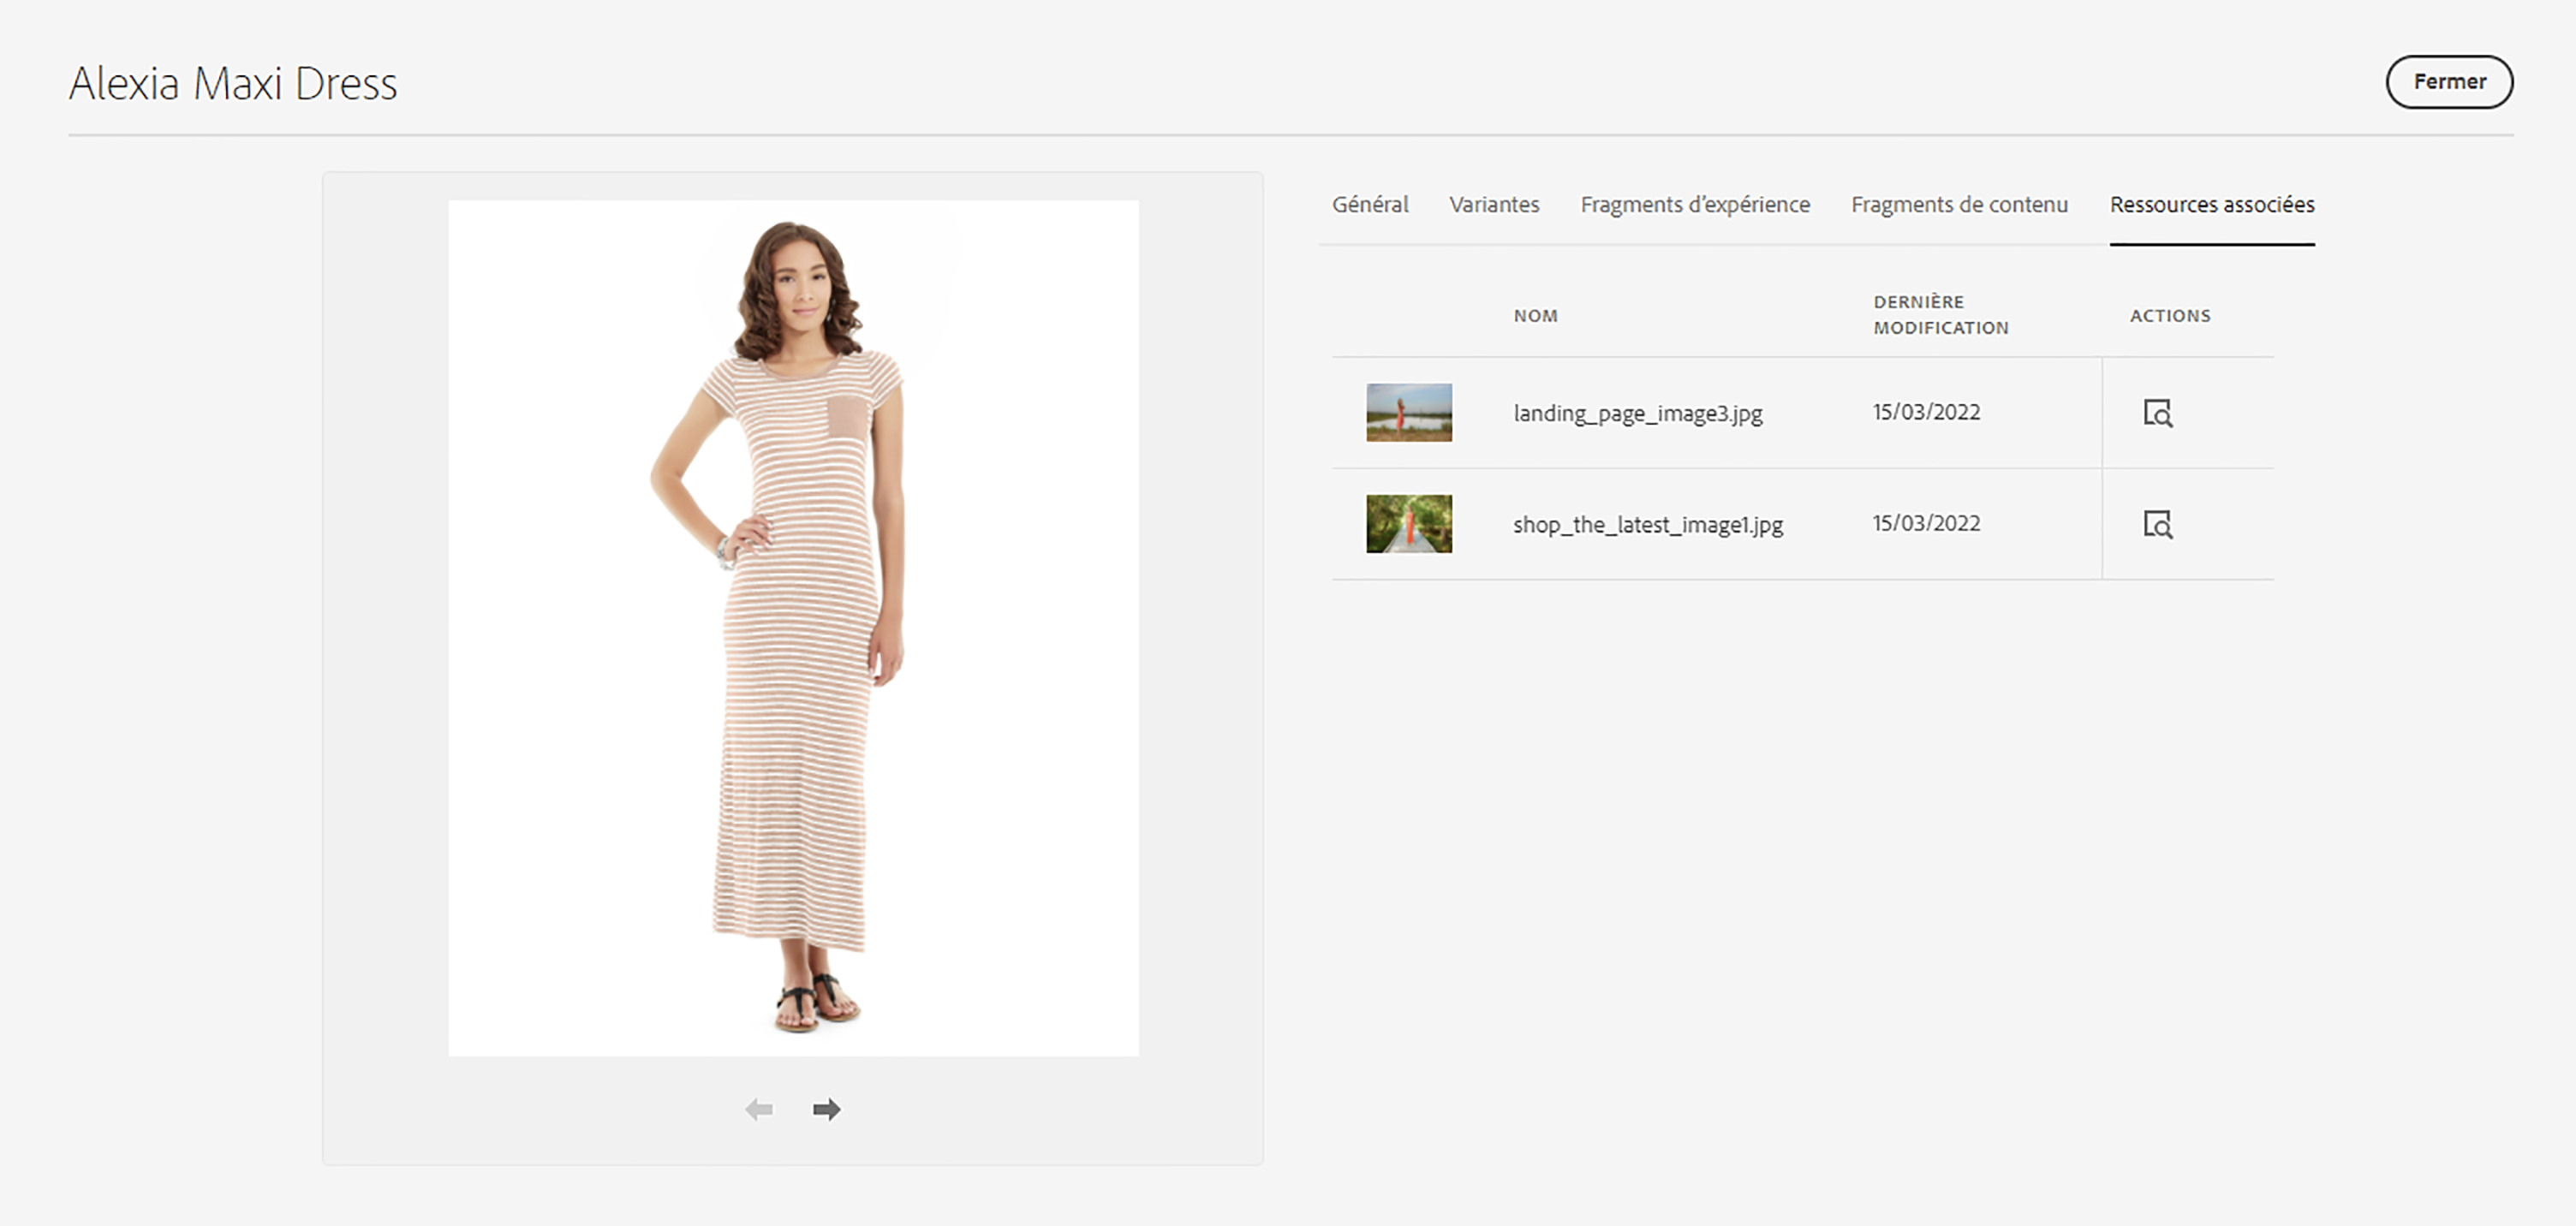Click the landing_page_image3.jpg thumbnail
The image size is (2576, 1226).
[x=1408, y=412]
